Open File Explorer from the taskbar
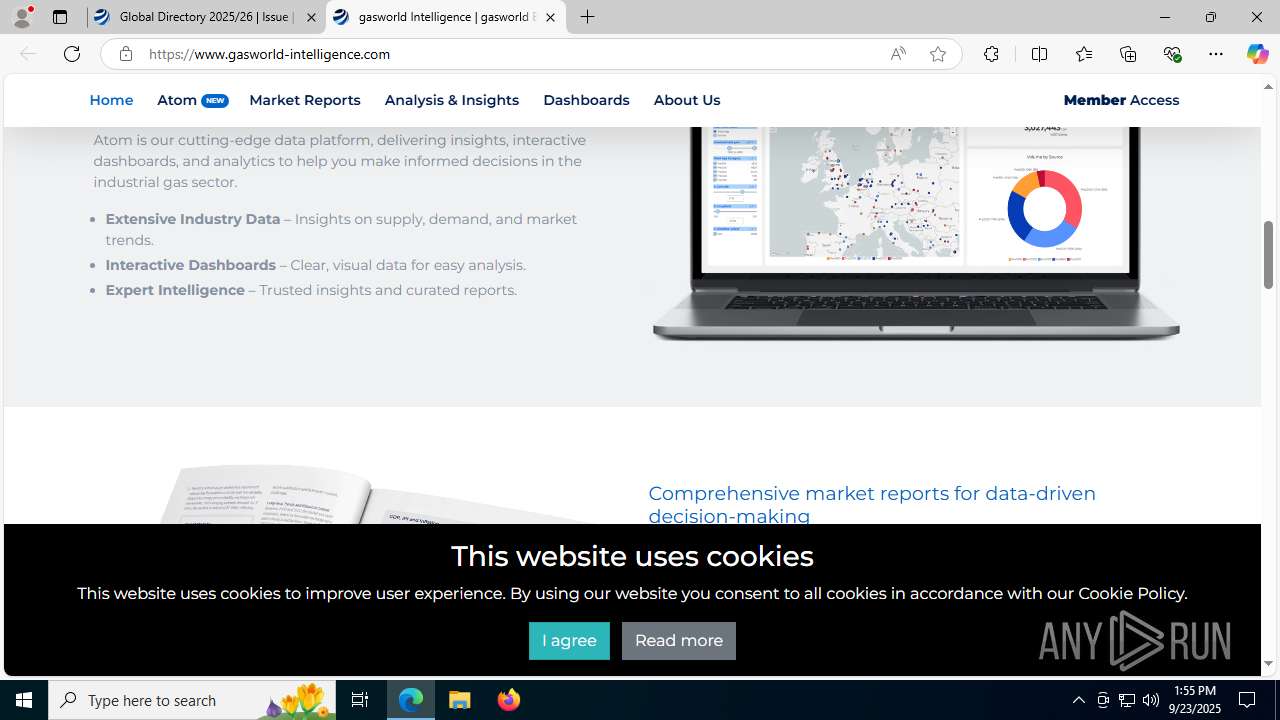Viewport: 1280px width, 720px height. coord(460,700)
